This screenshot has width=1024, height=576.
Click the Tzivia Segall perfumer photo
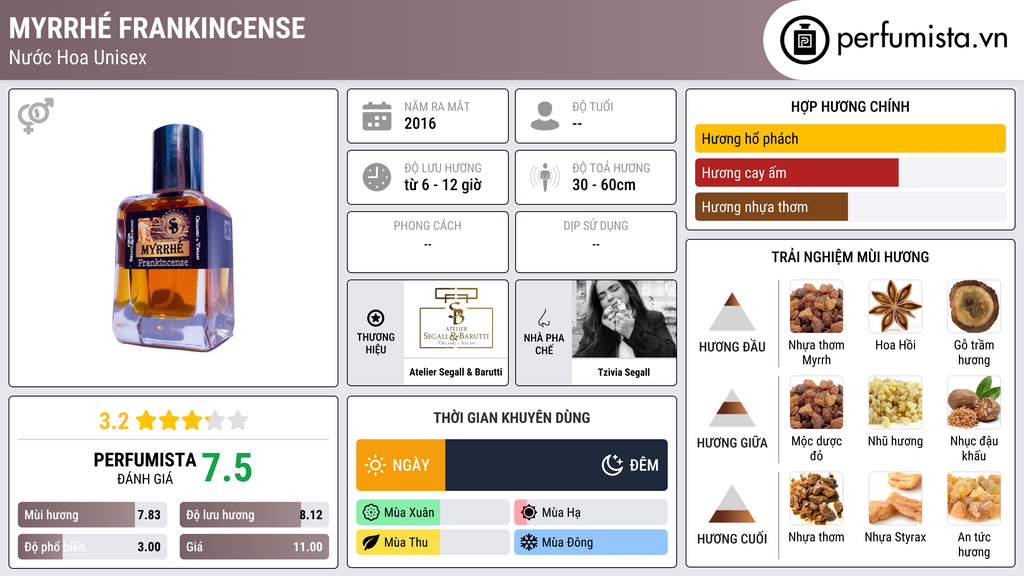(x=624, y=319)
